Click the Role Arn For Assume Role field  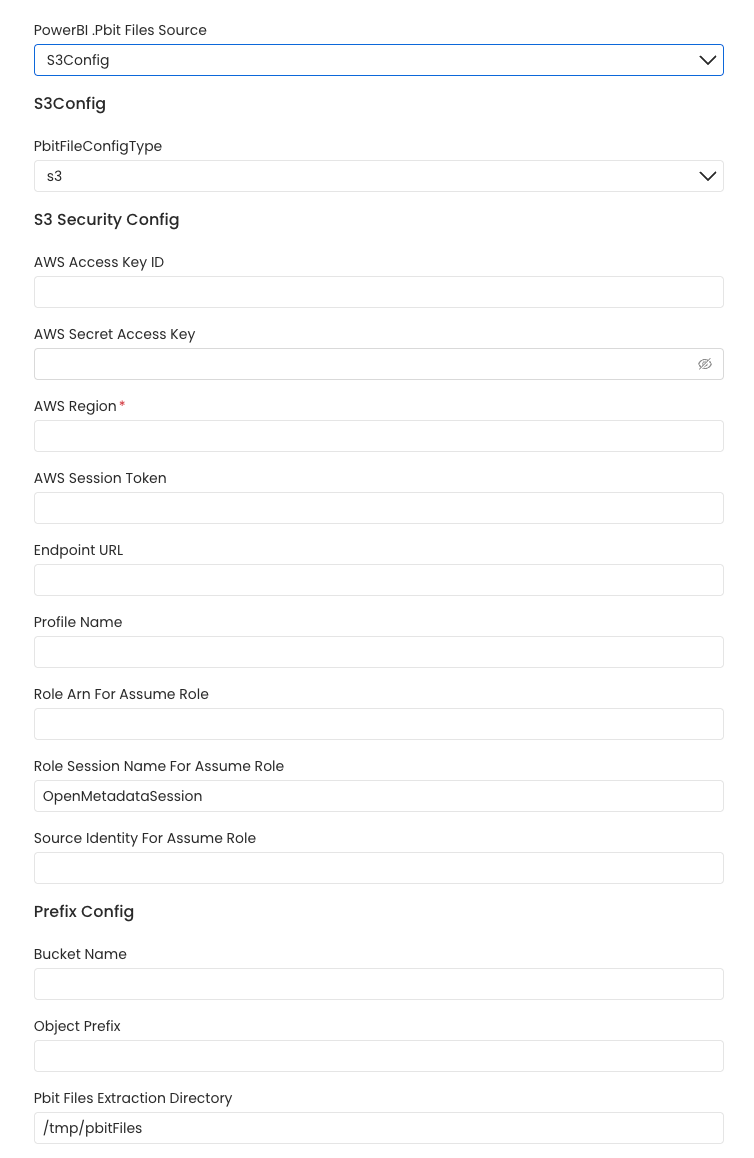tap(378, 723)
